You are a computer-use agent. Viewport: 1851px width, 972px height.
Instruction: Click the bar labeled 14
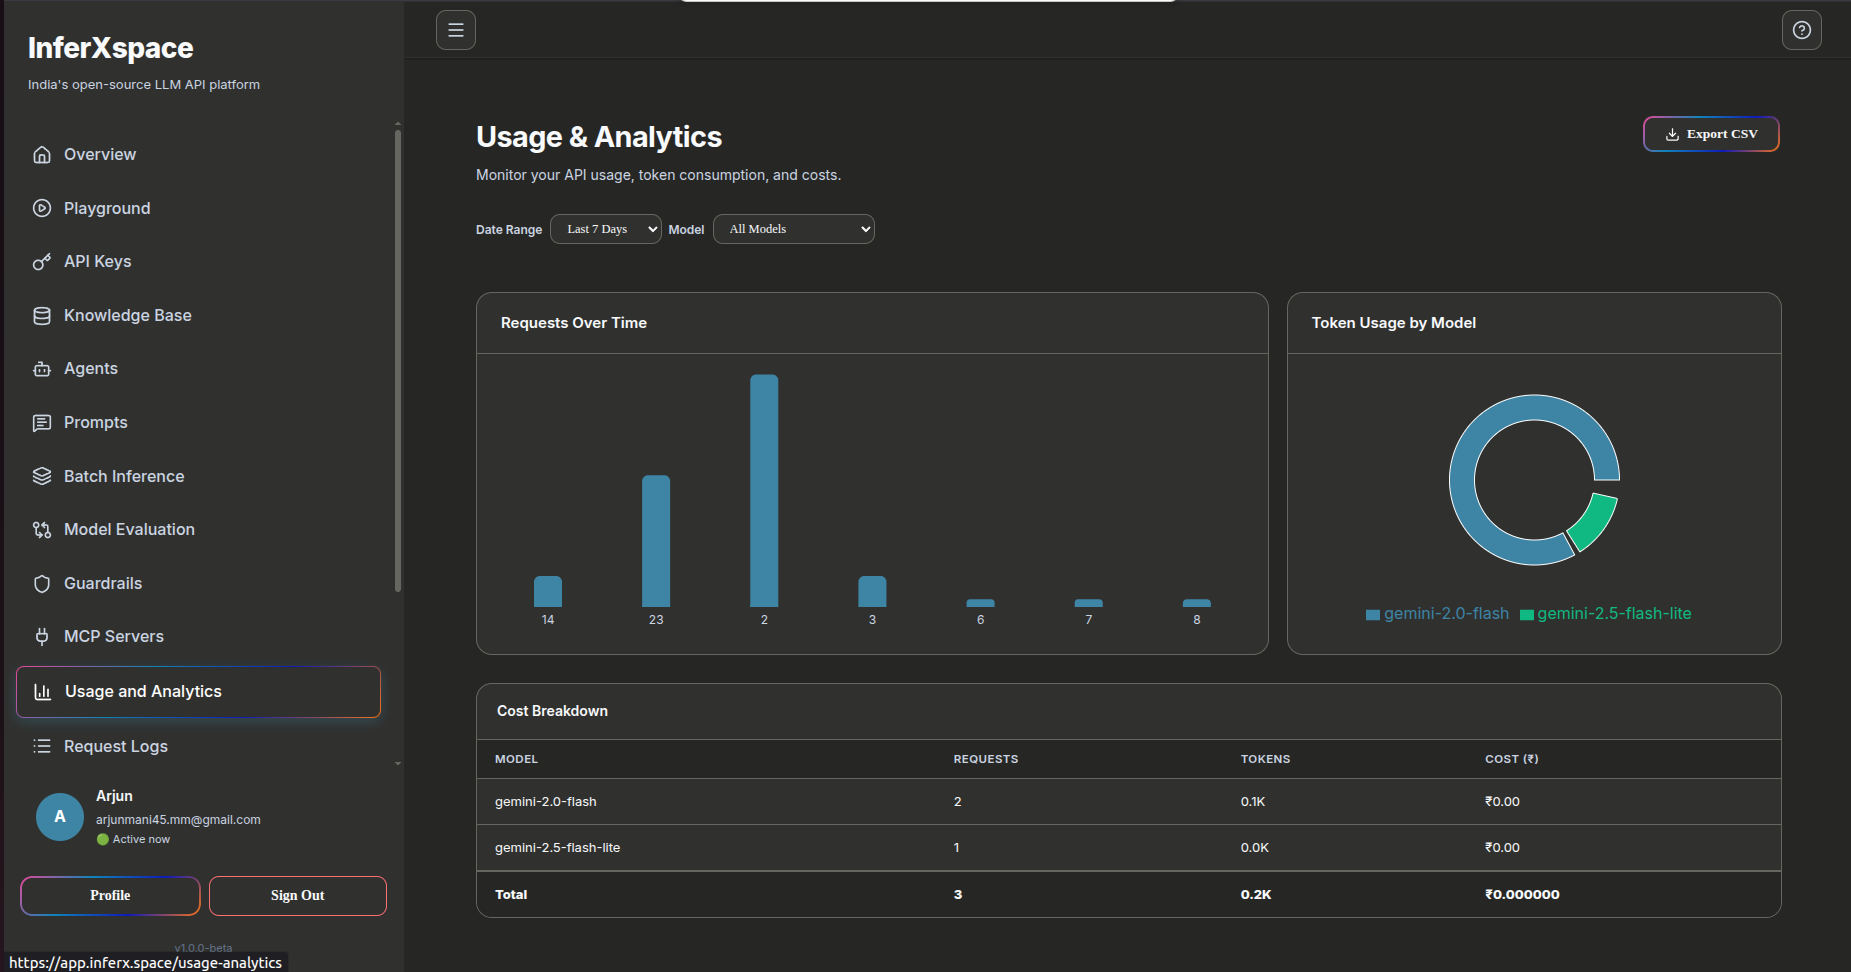pyautogui.click(x=548, y=591)
